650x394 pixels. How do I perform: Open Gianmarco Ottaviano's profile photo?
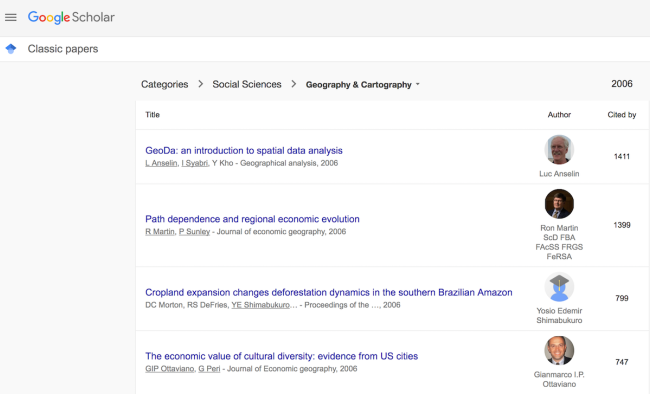[559, 351]
